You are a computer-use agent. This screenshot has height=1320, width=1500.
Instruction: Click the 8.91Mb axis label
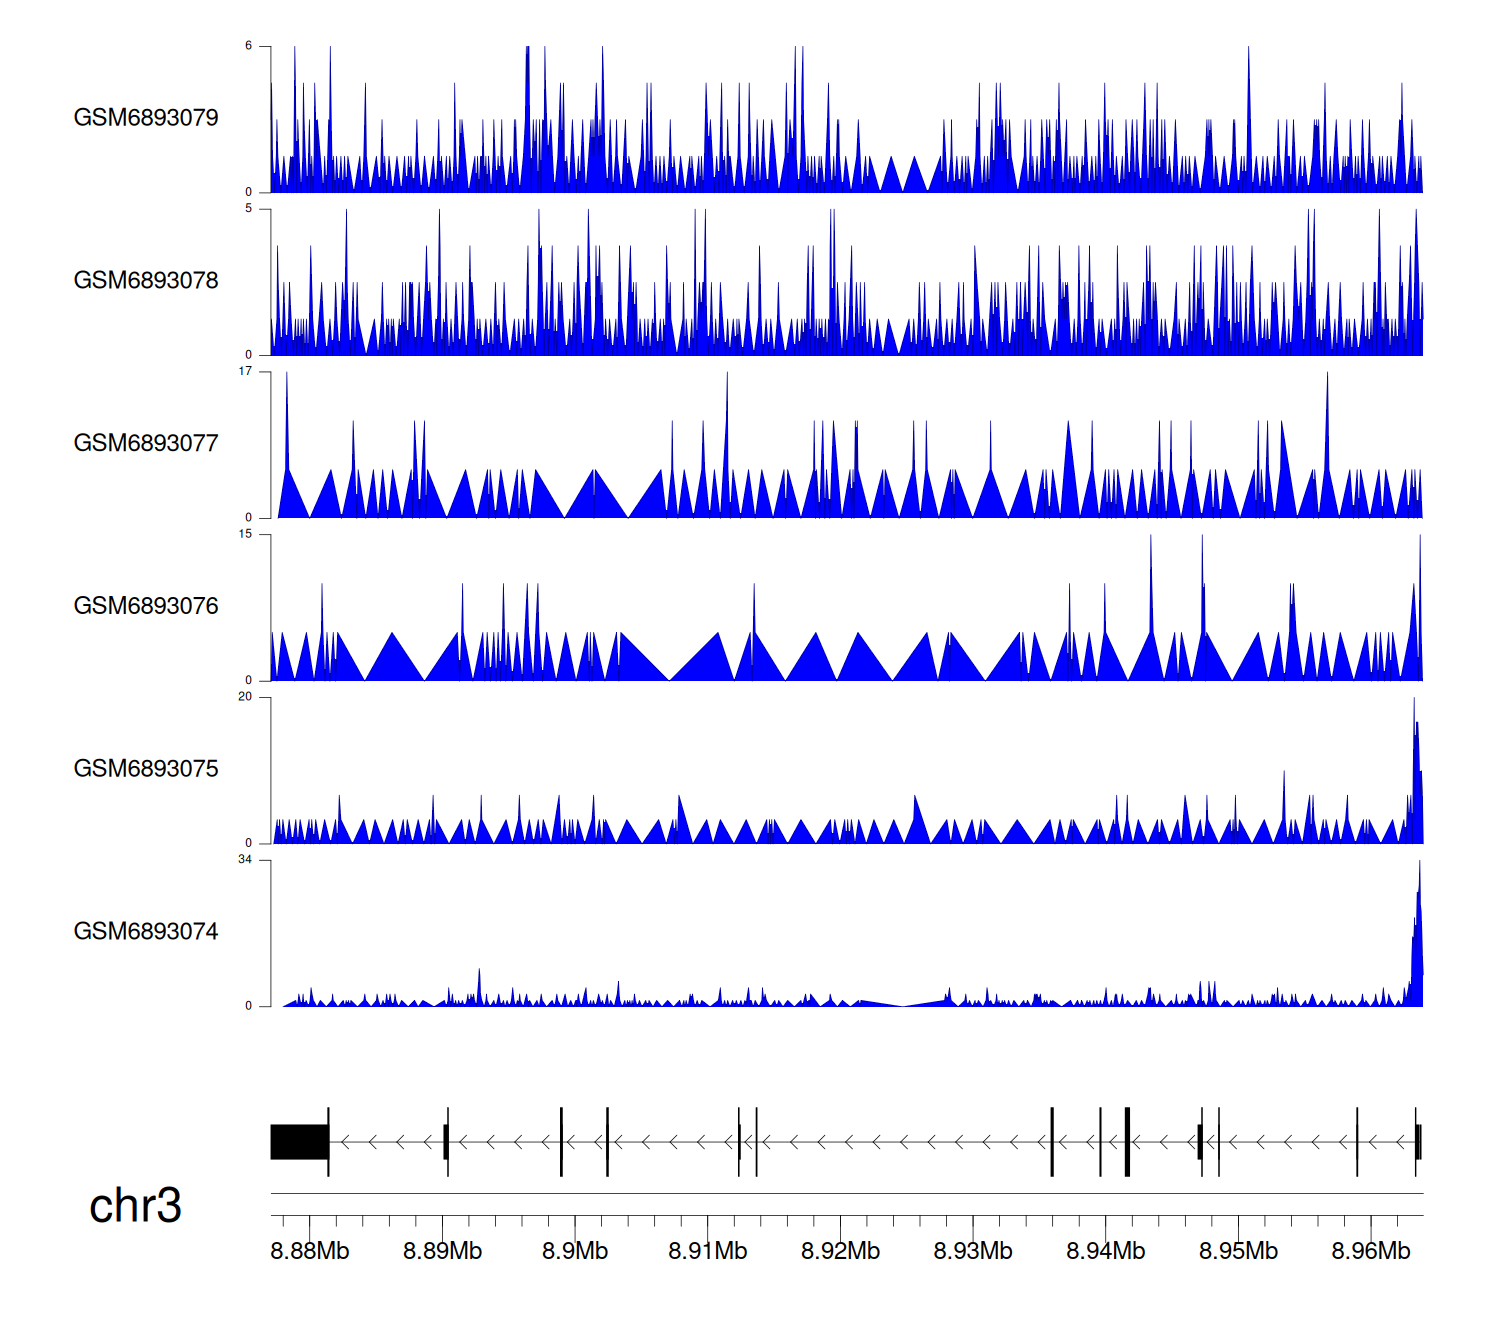708,1252
